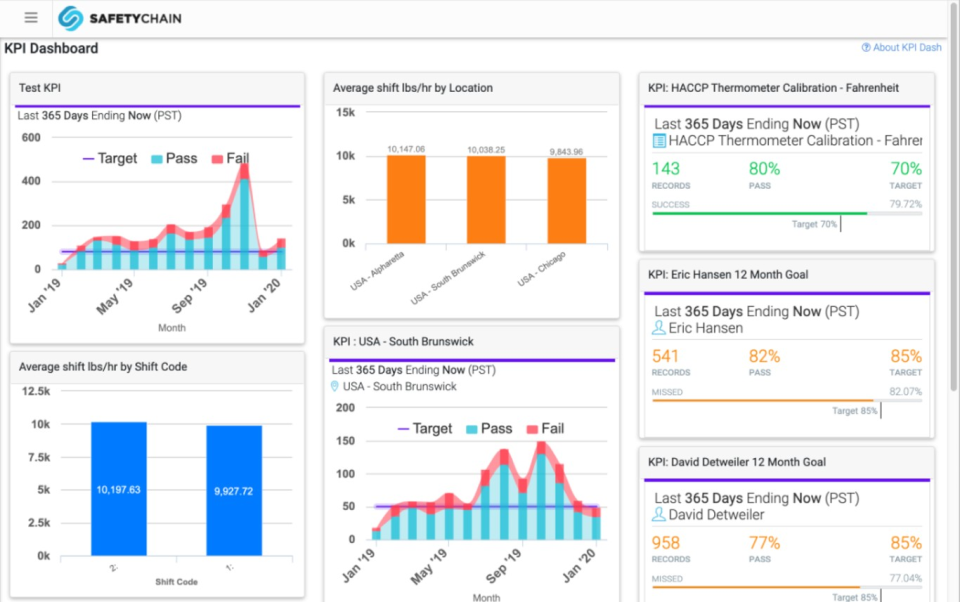Select the blue bar showing 9,927.72
This screenshot has width=960, height=602.
pyautogui.click(x=234, y=491)
